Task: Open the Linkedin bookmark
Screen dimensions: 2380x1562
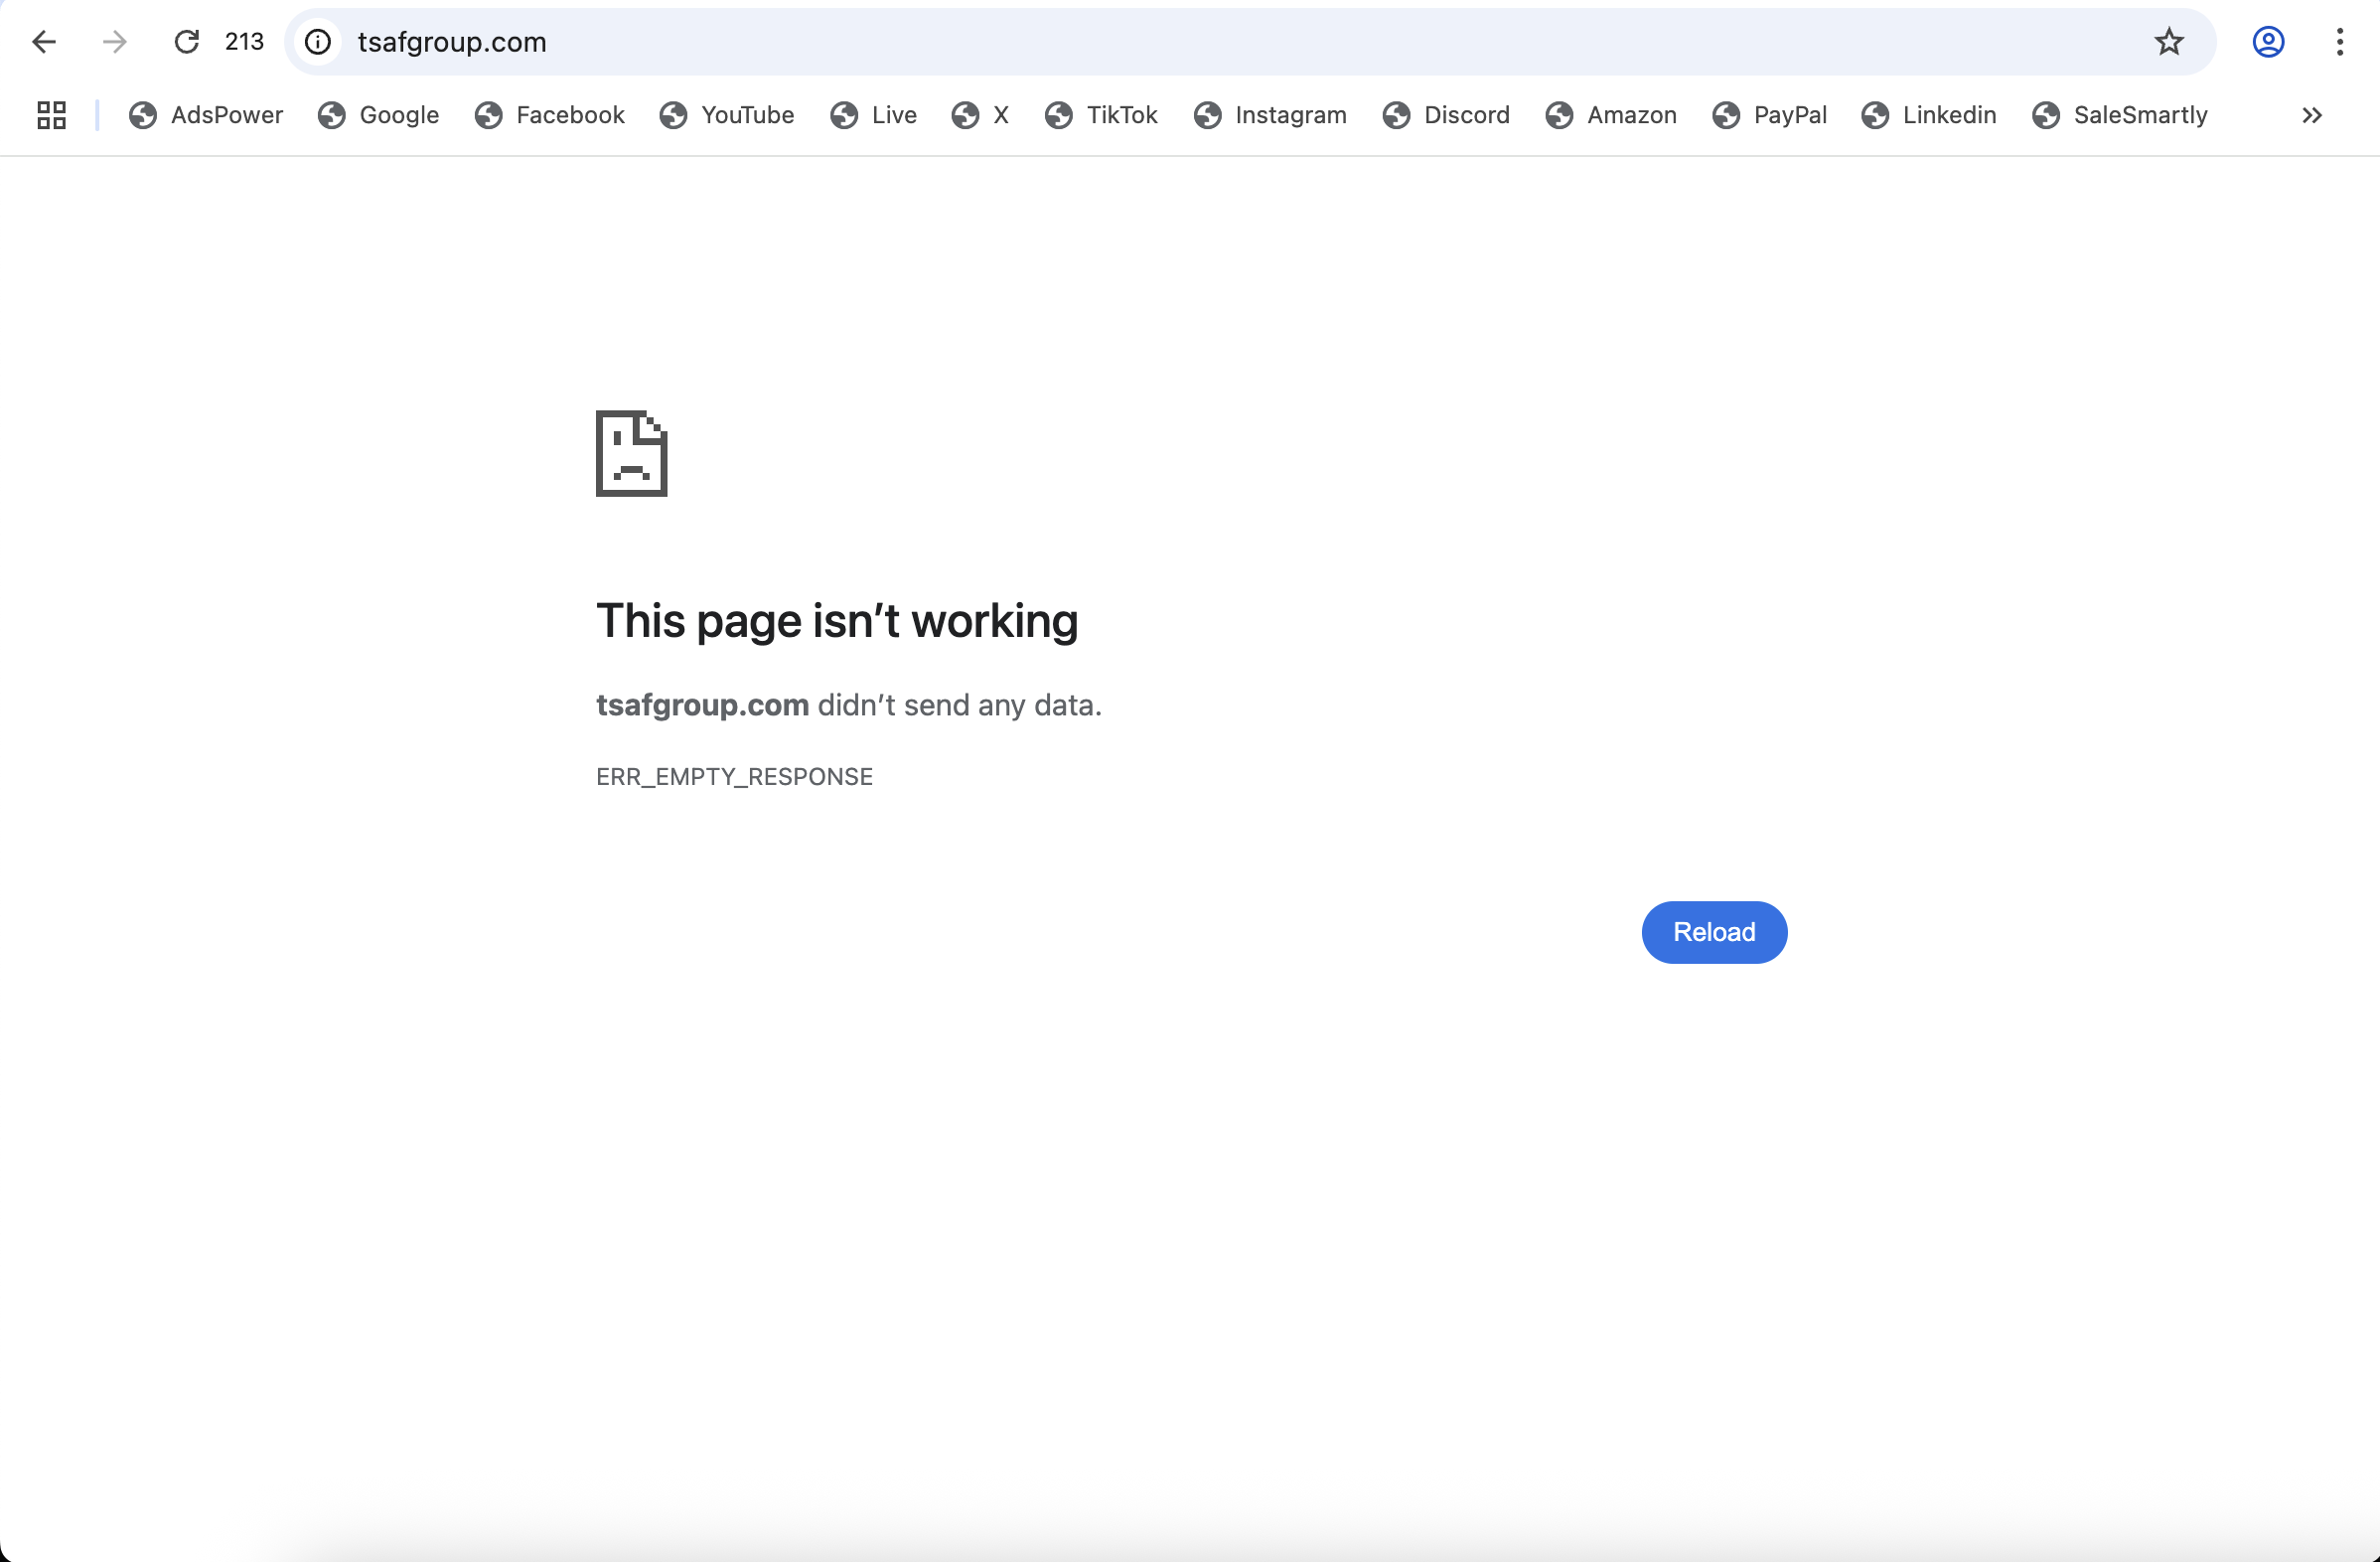Action: (x=1929, y=115)
